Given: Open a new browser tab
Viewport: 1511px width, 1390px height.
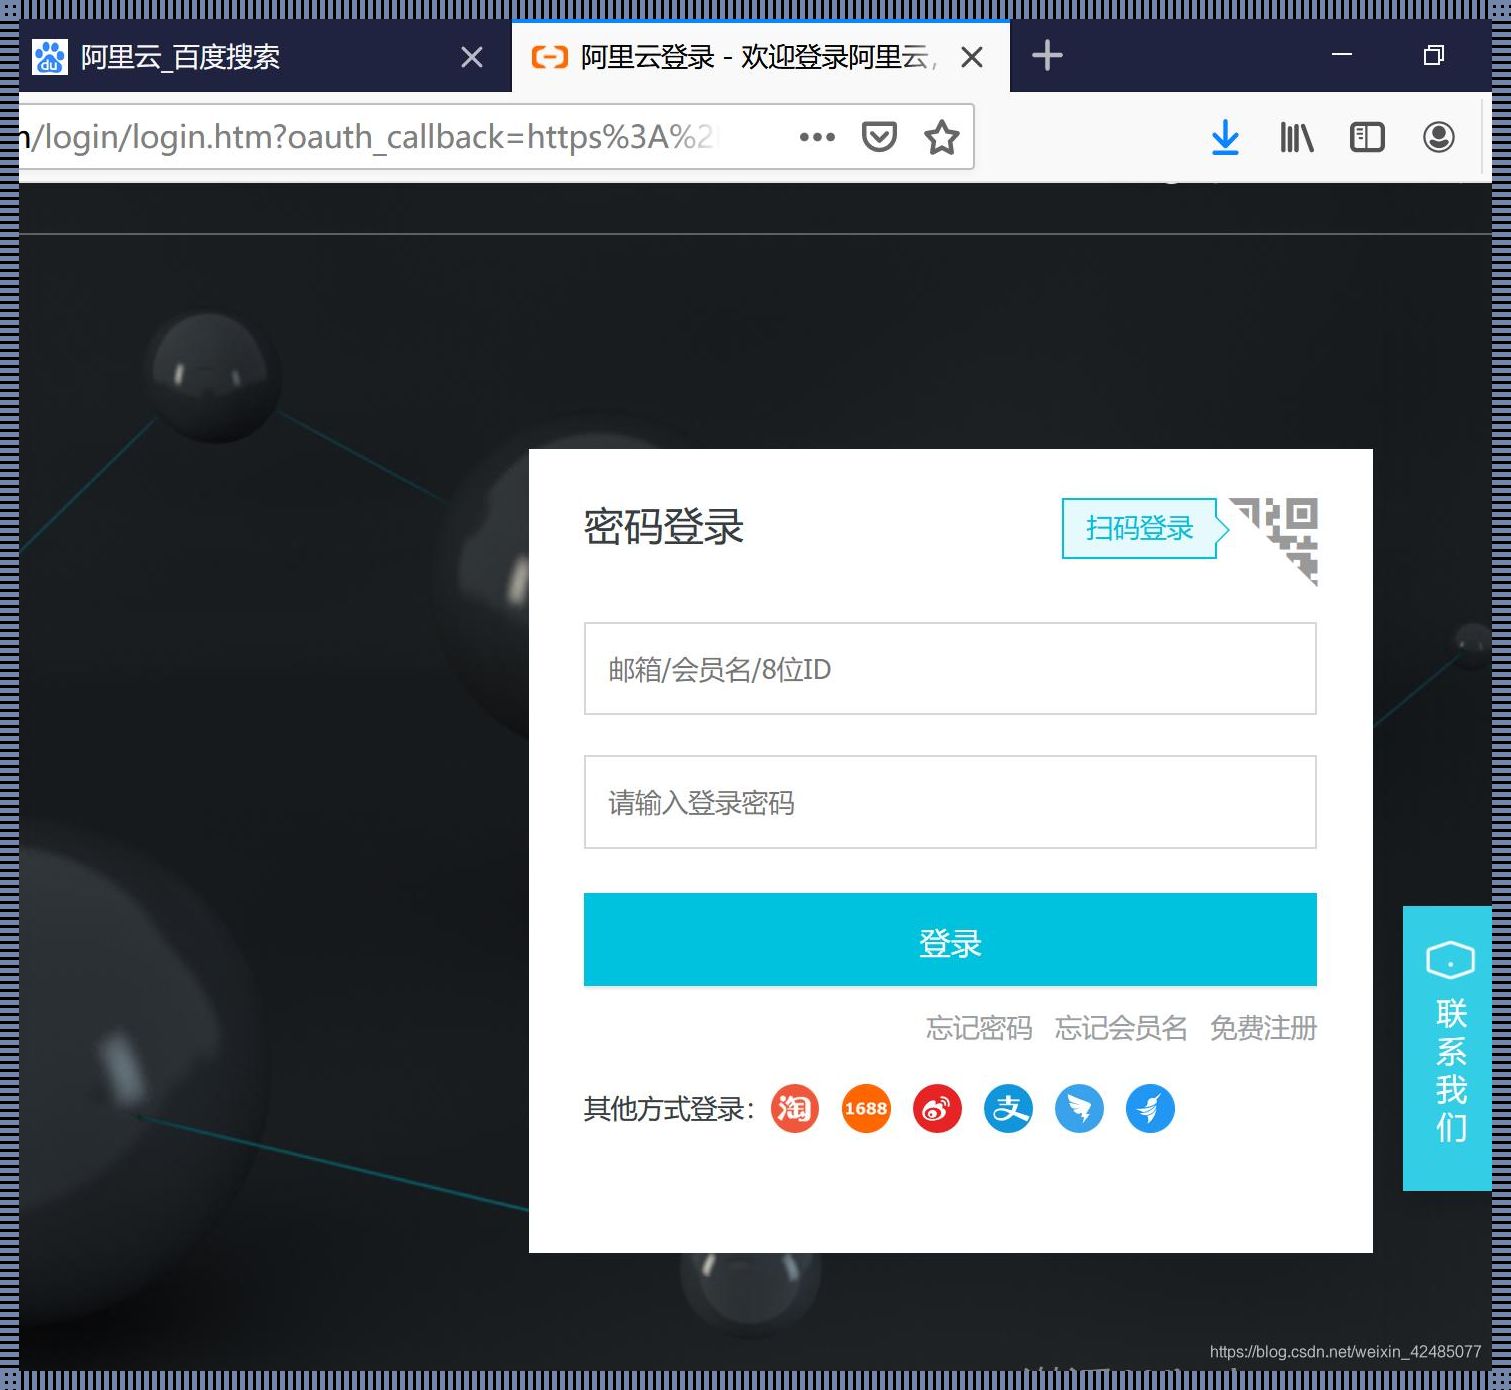Looking at the screenshot, I should point(1046,55).
